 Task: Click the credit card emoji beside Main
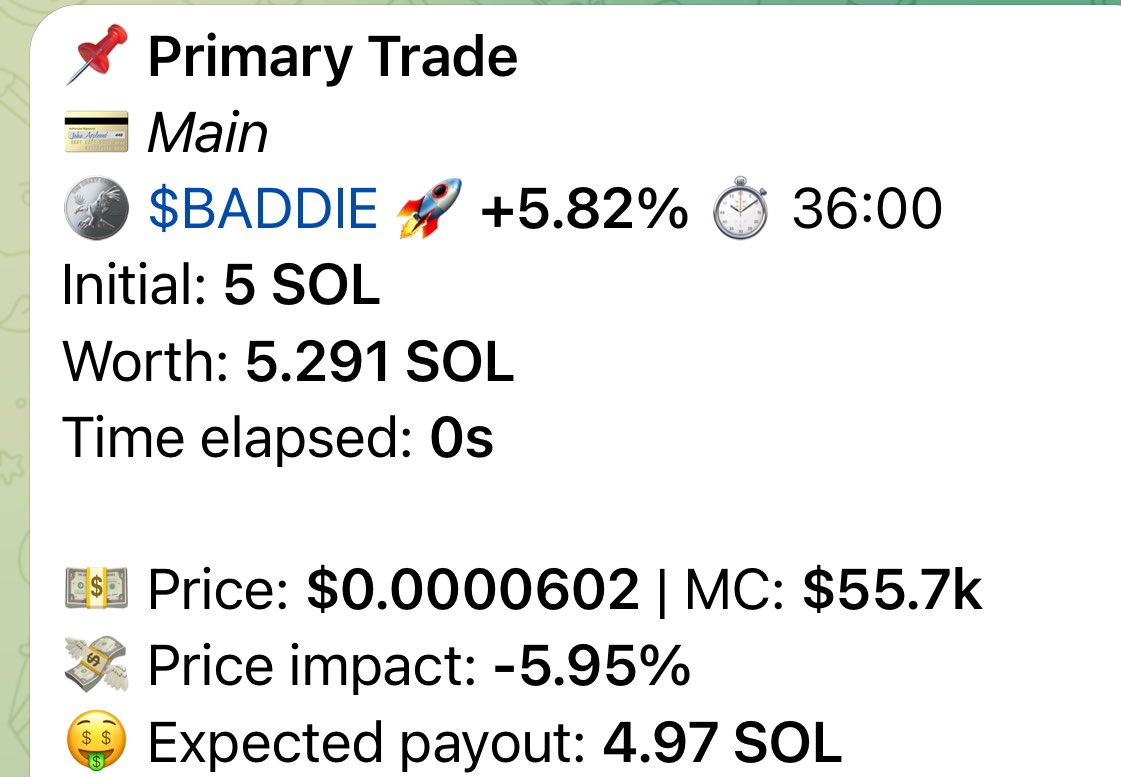click(x=95, y=134)
